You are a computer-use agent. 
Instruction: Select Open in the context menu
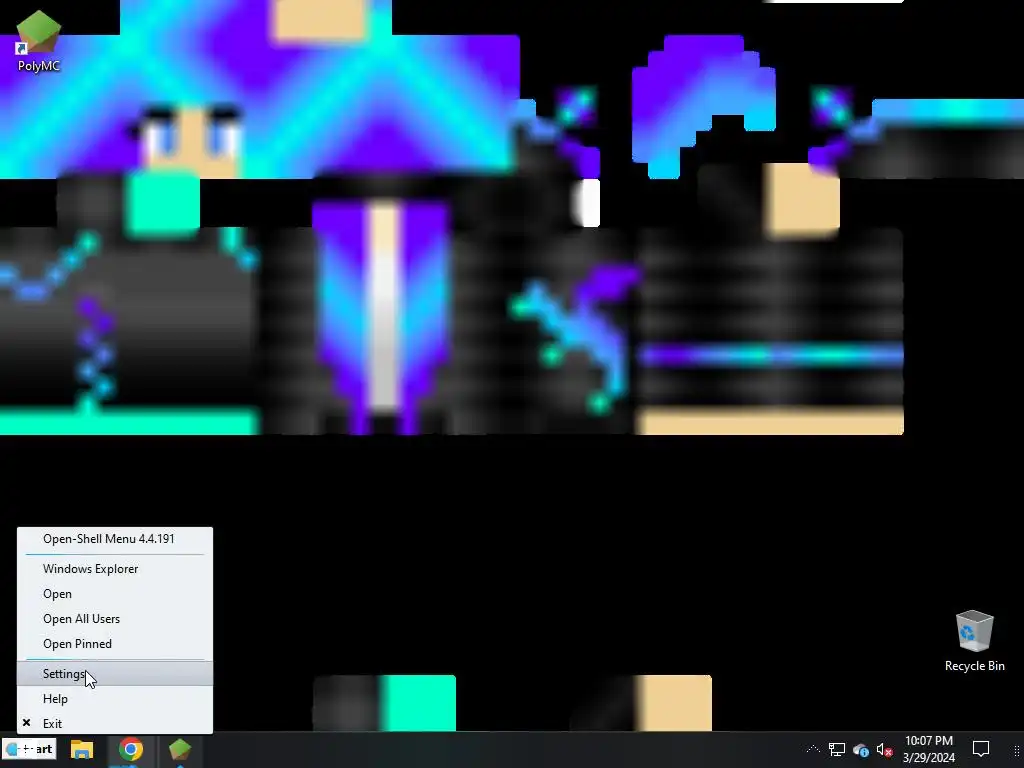115,594
